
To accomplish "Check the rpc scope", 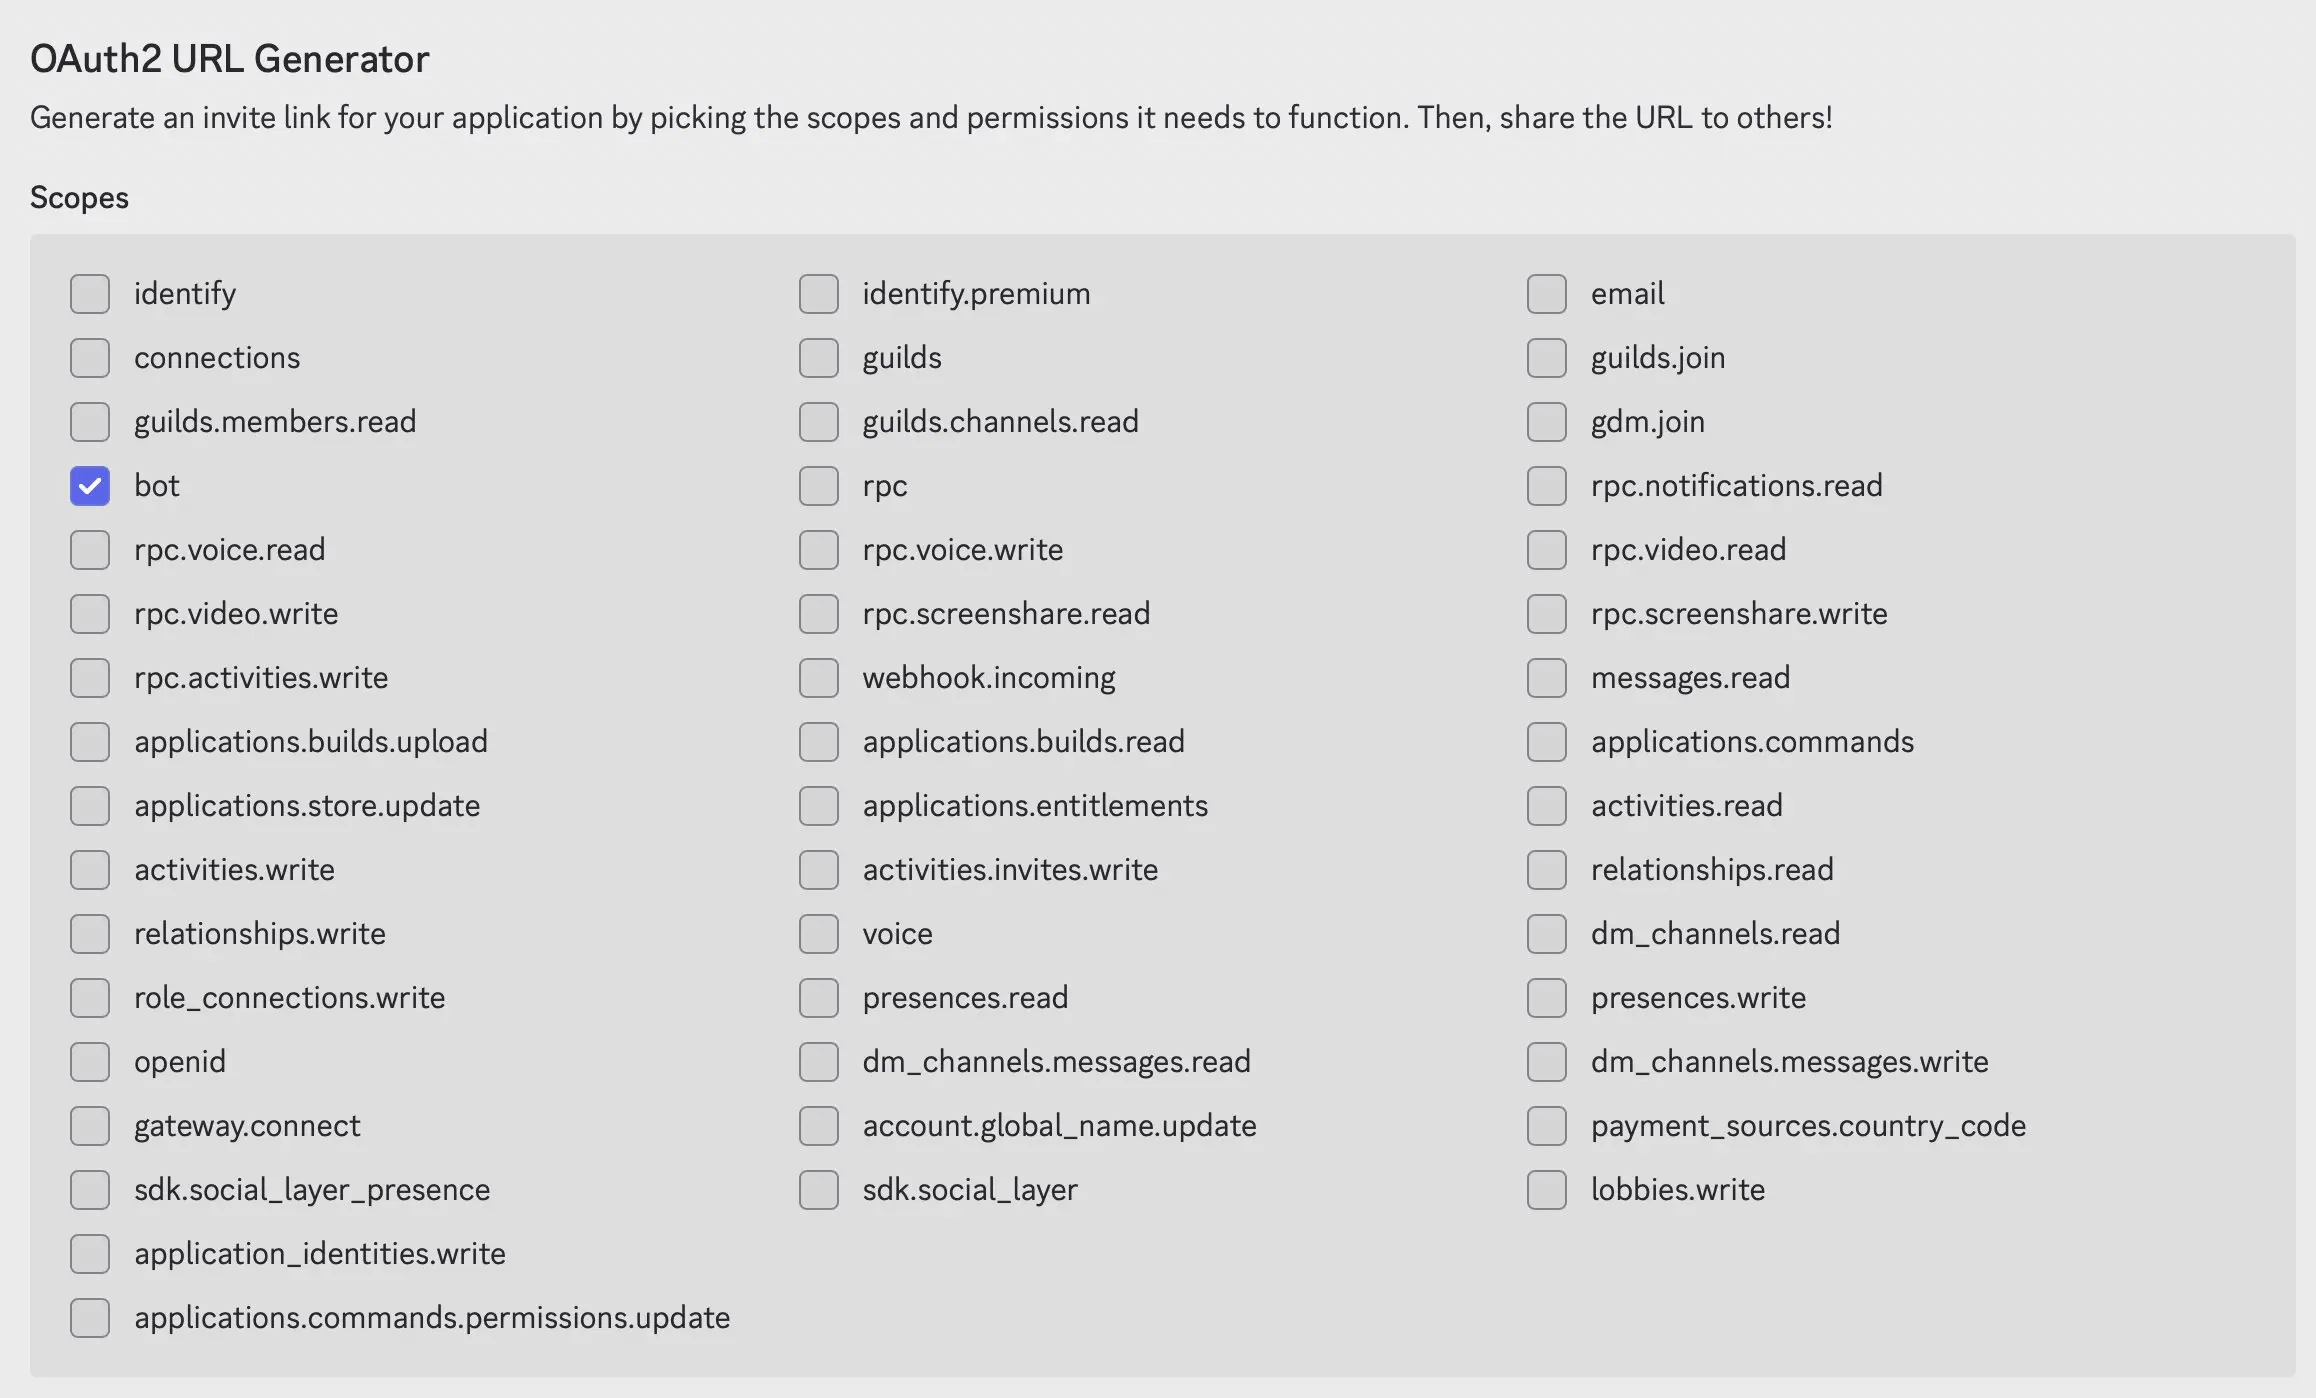I will (x=818, y=486).
